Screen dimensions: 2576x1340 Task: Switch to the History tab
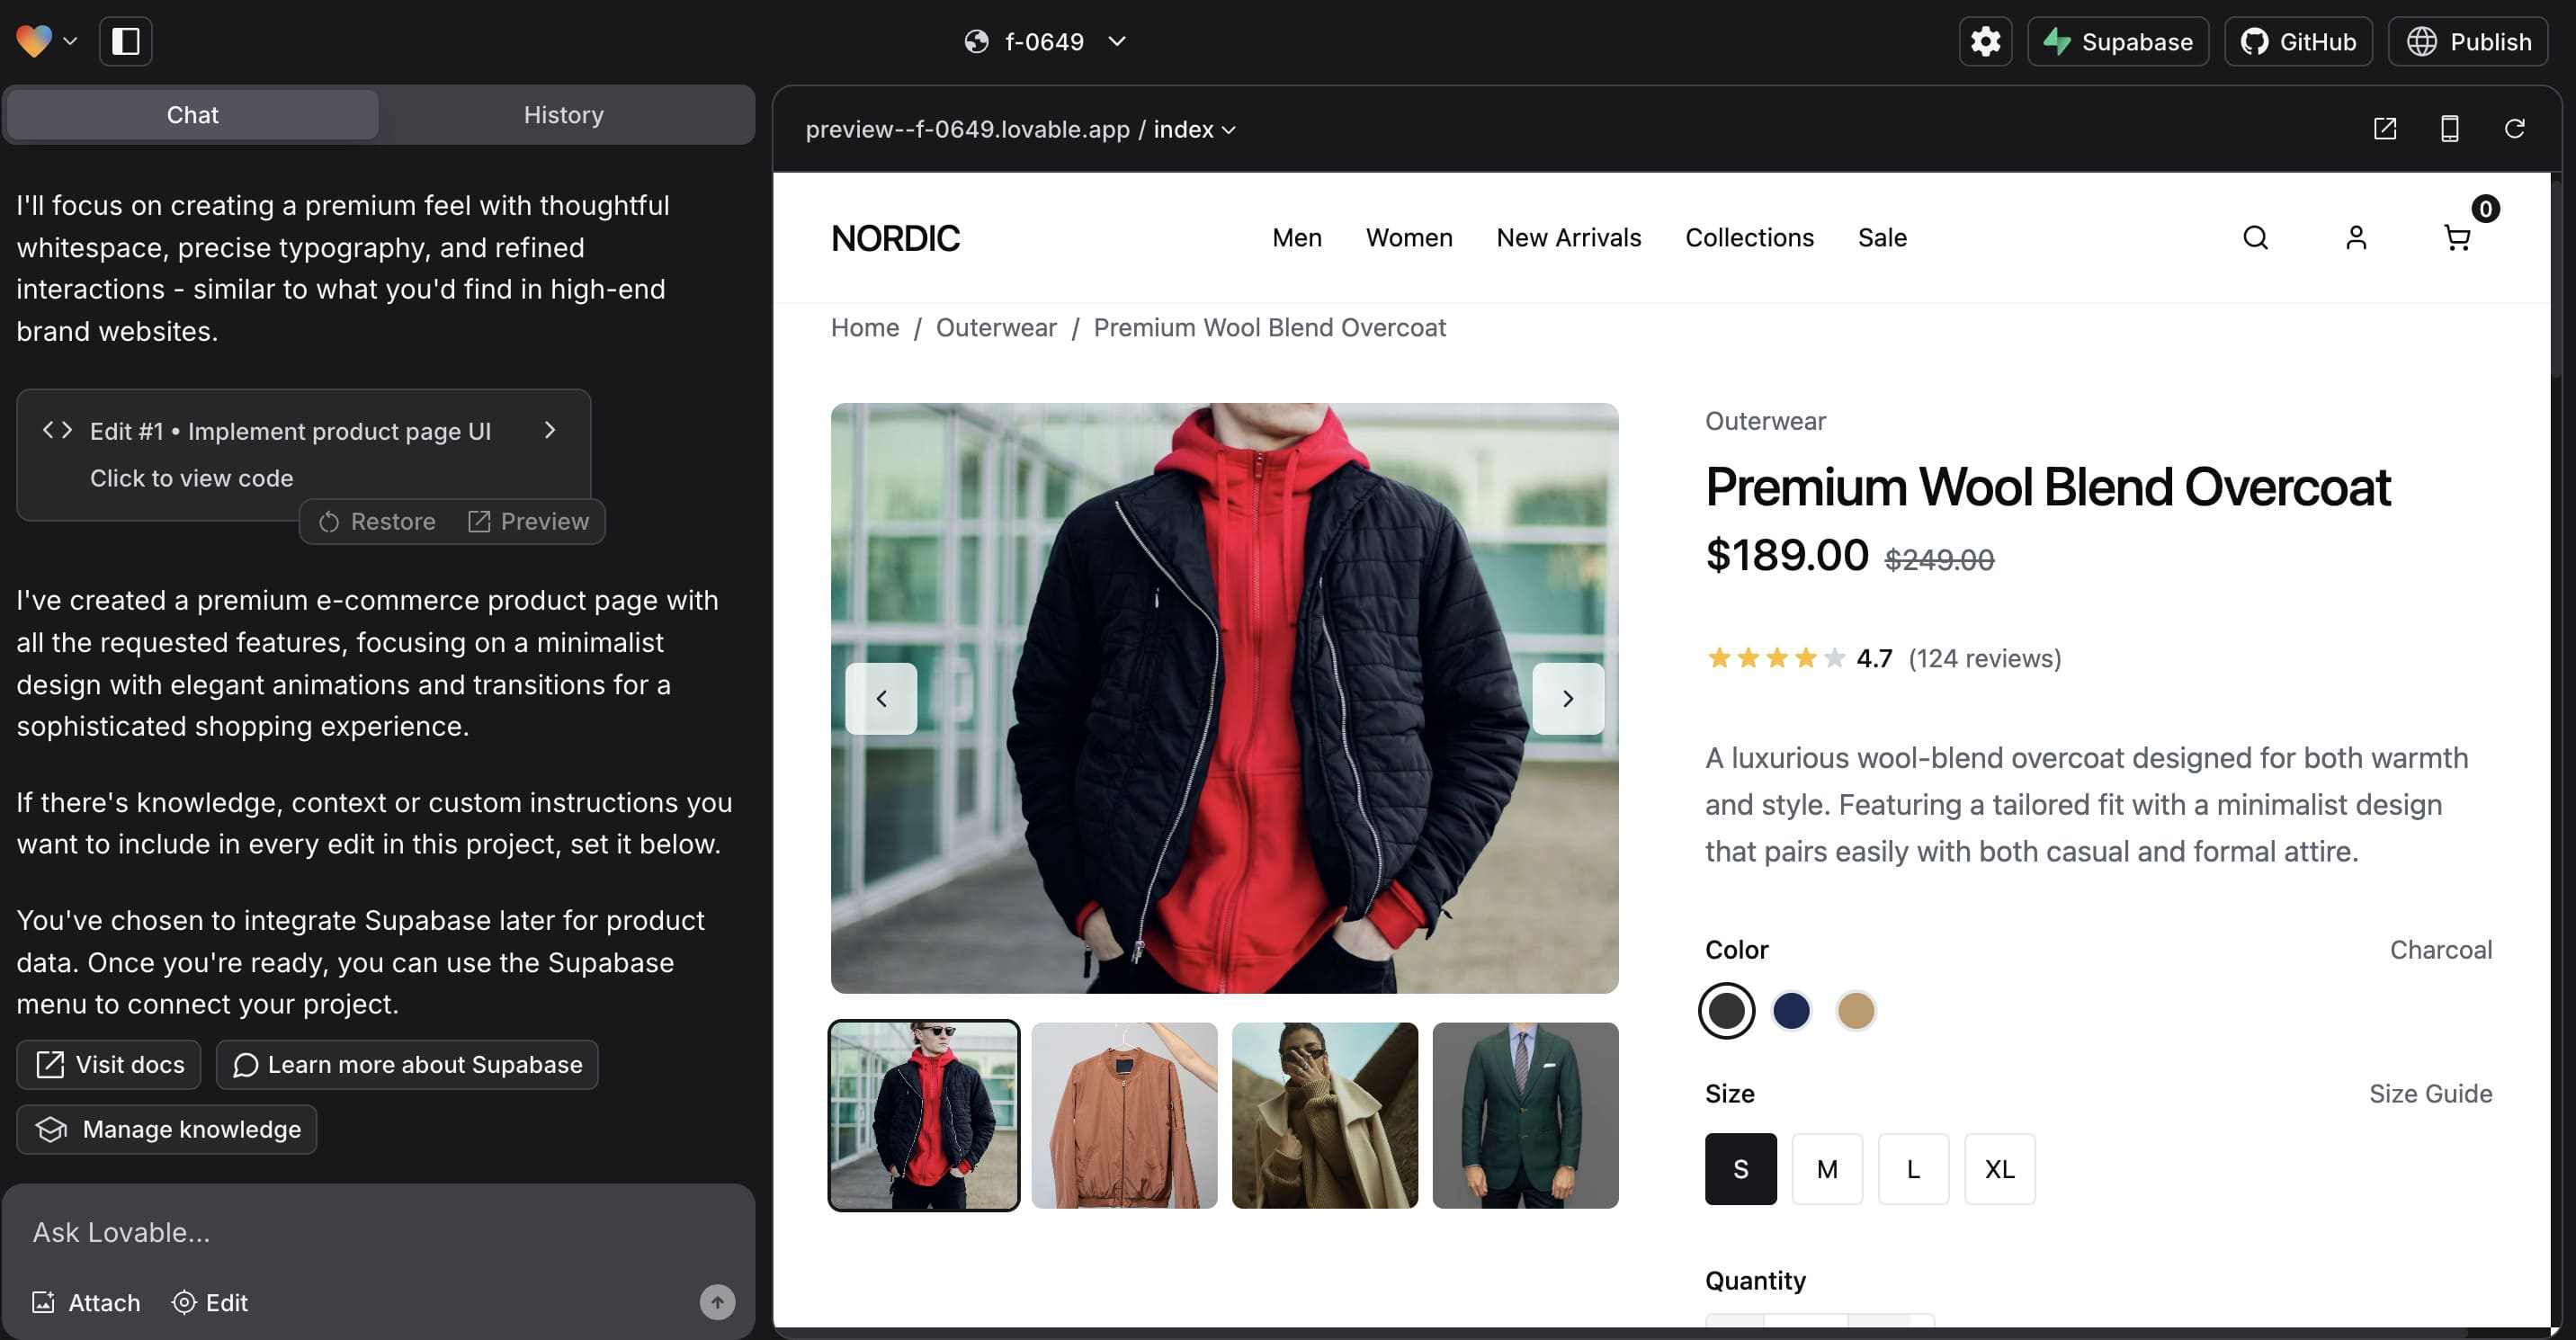click(x=564, y=115)
